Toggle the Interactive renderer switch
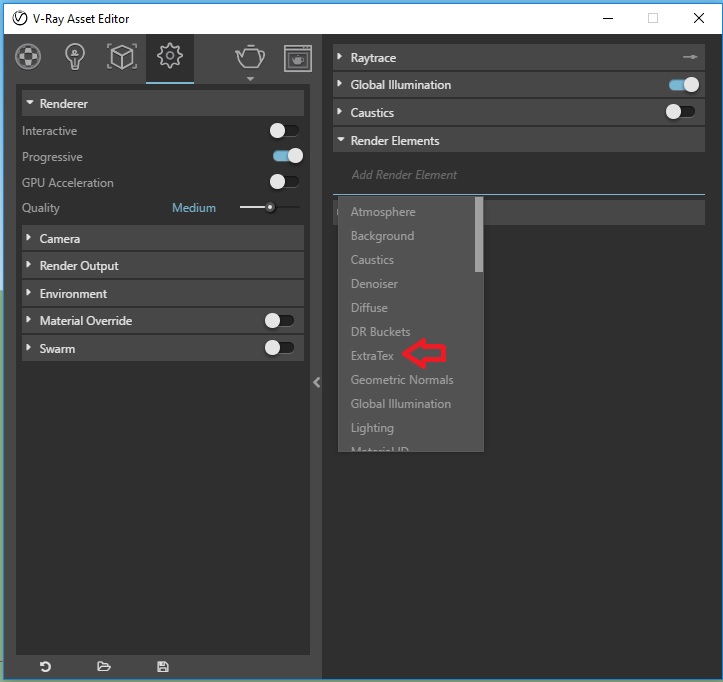The width and height of the screenshot is (723, 682). click(284, 130)
